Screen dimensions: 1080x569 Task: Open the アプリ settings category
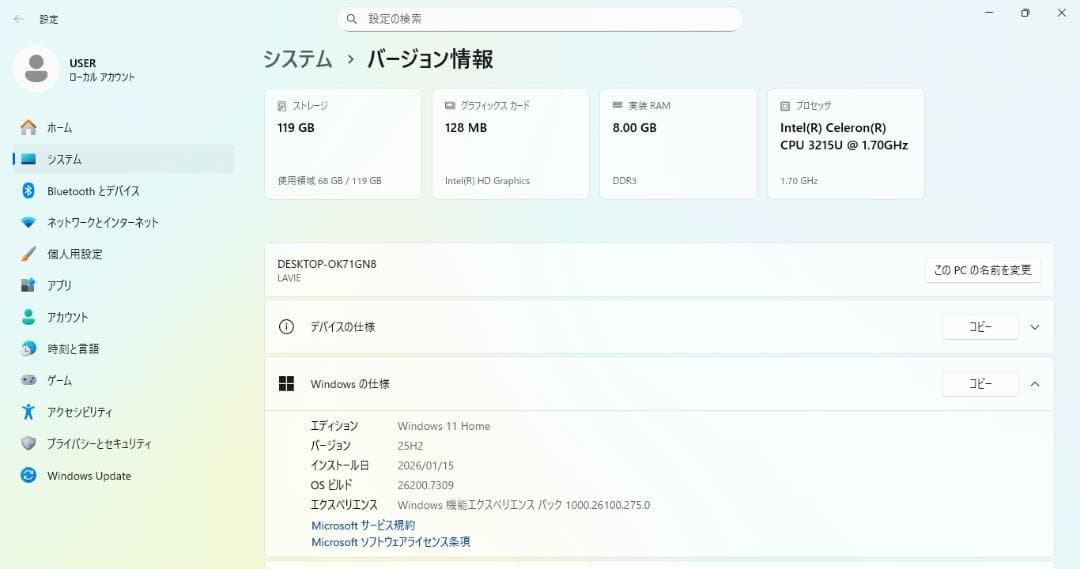[x=123, y=285]
